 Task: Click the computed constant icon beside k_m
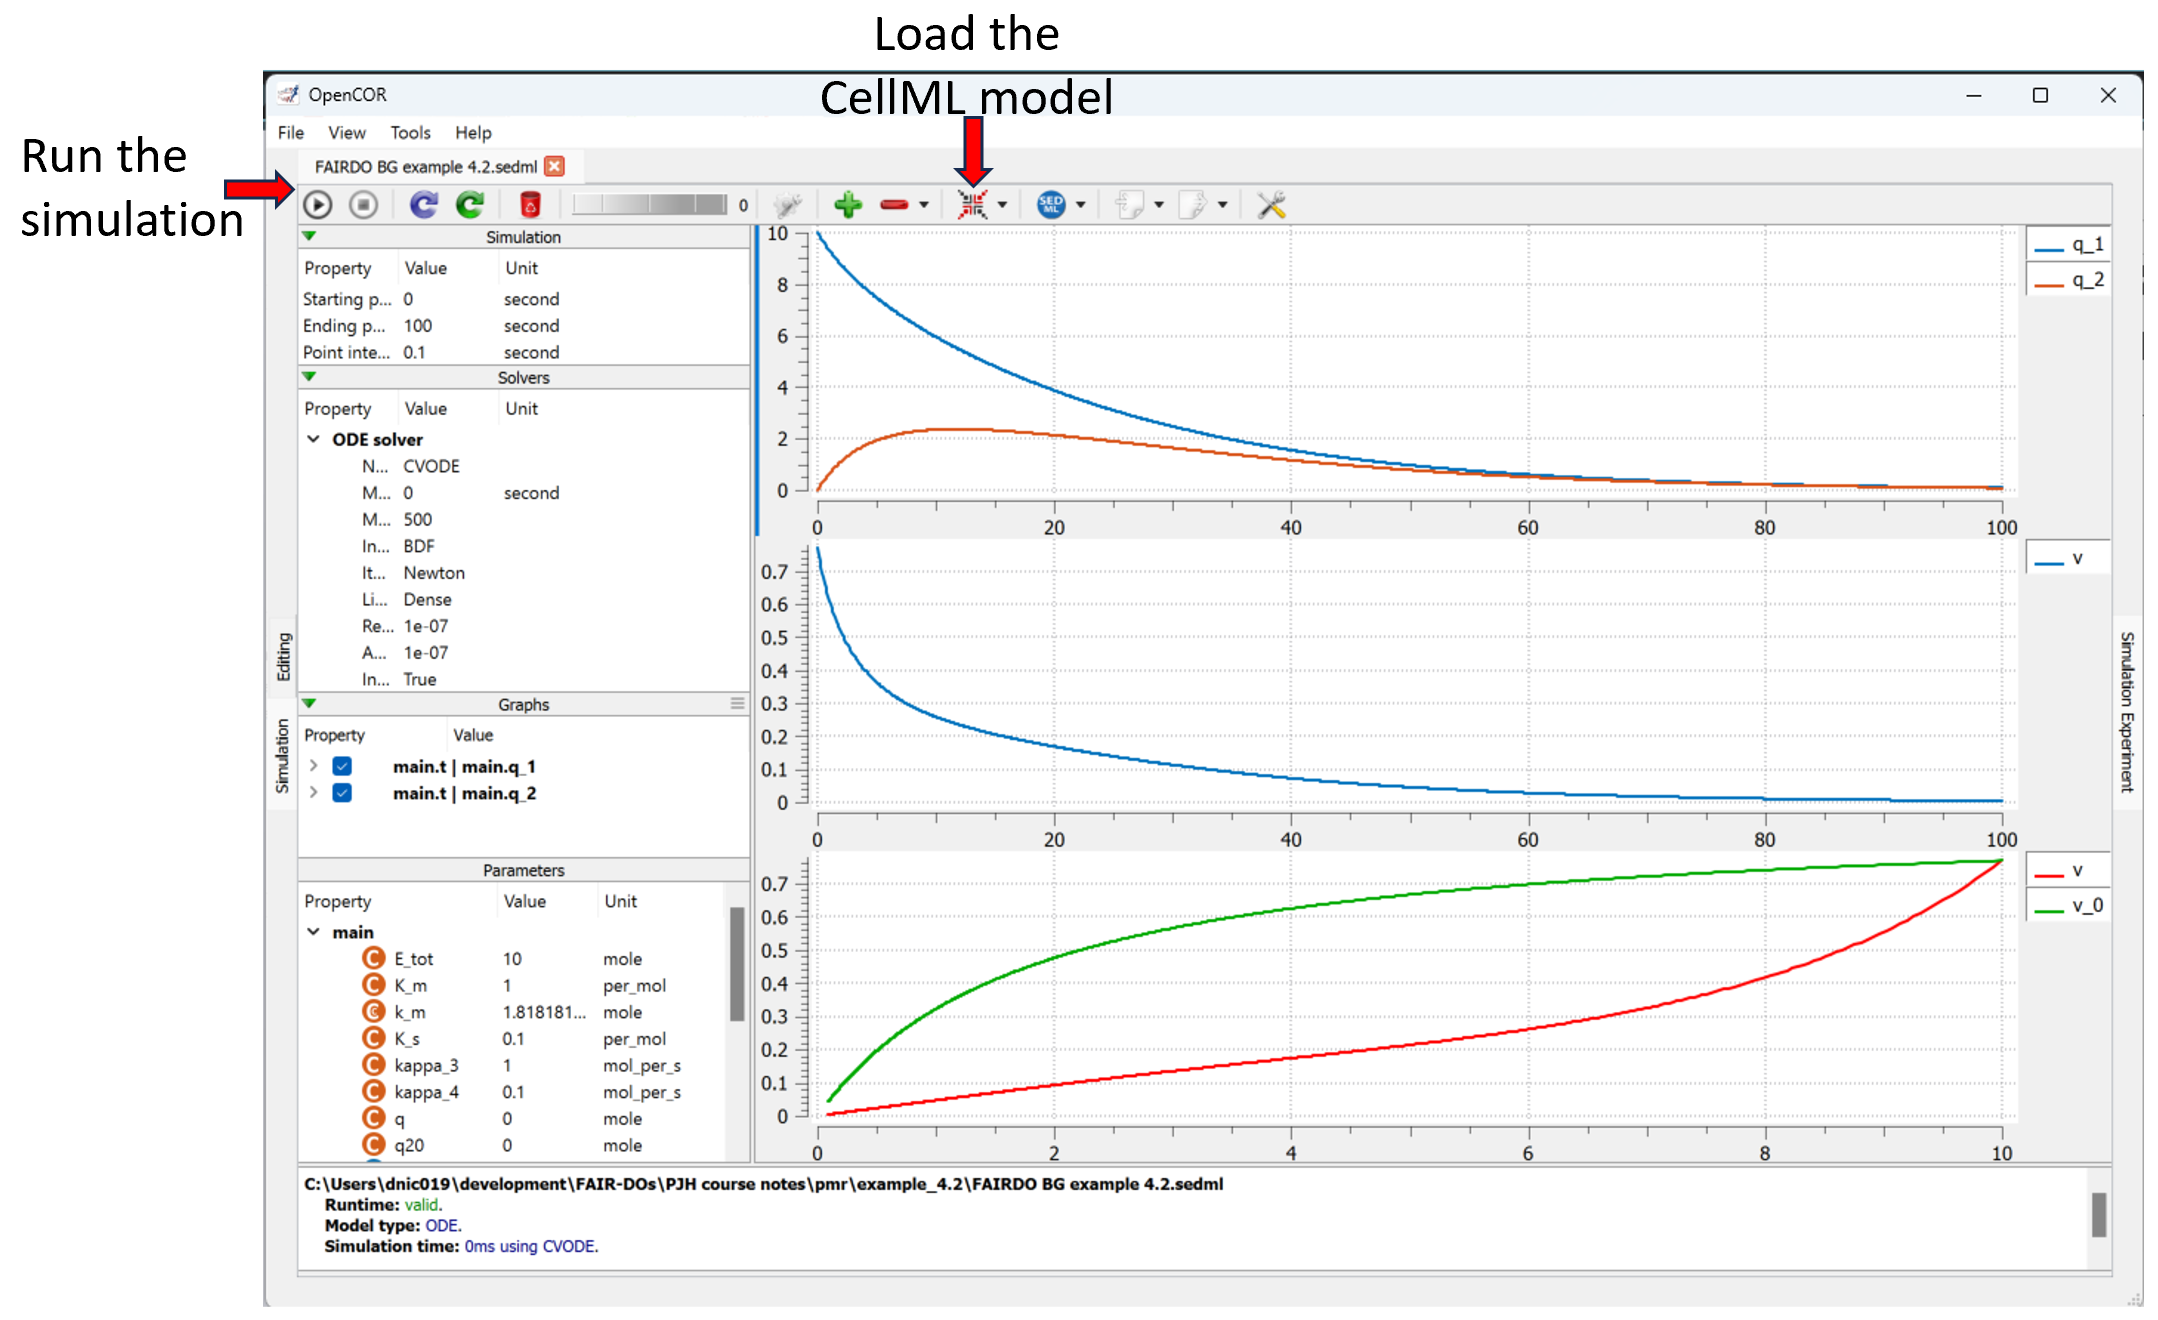point(373,1011)
